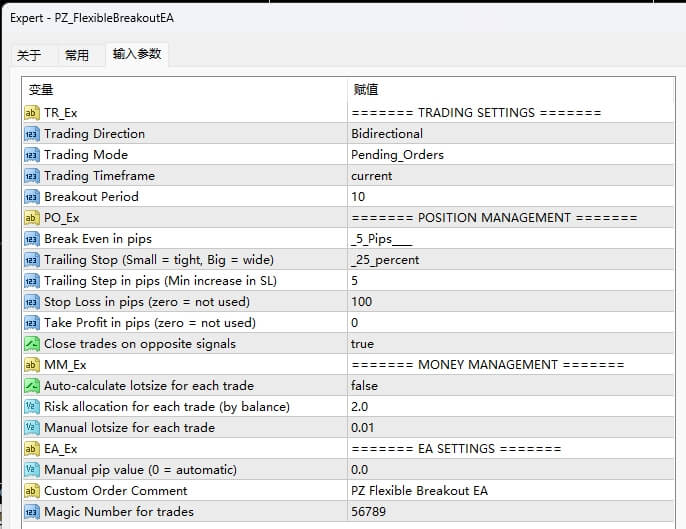Switch to the 关于 tab
The image size is (686, 529).
pyautogui.click(x=30, y=55)
